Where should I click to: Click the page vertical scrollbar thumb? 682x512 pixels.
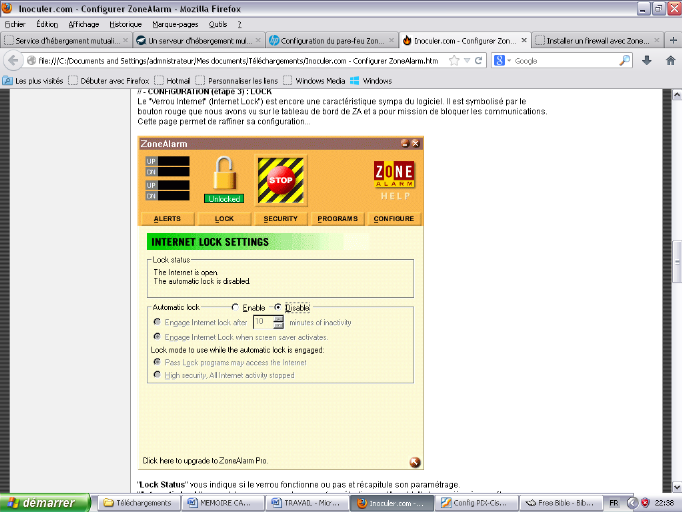click(x=677, y=261)
